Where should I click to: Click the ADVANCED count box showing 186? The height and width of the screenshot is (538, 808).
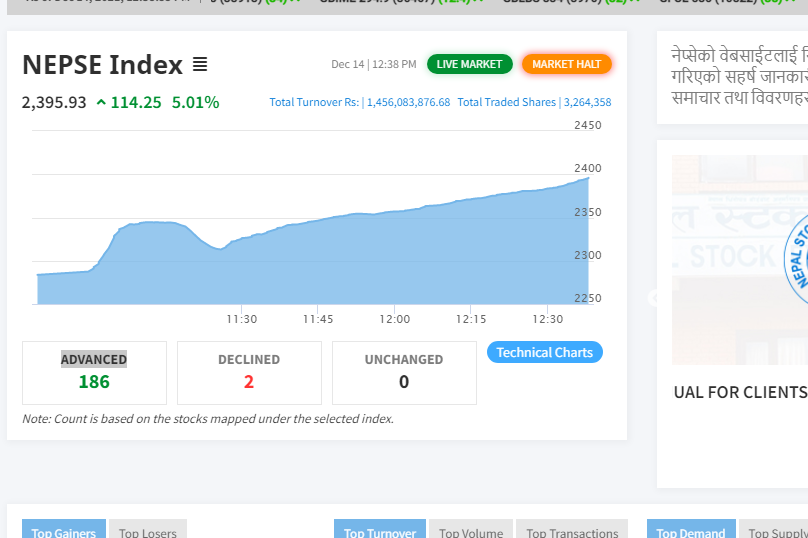click(x=94, y=373)
